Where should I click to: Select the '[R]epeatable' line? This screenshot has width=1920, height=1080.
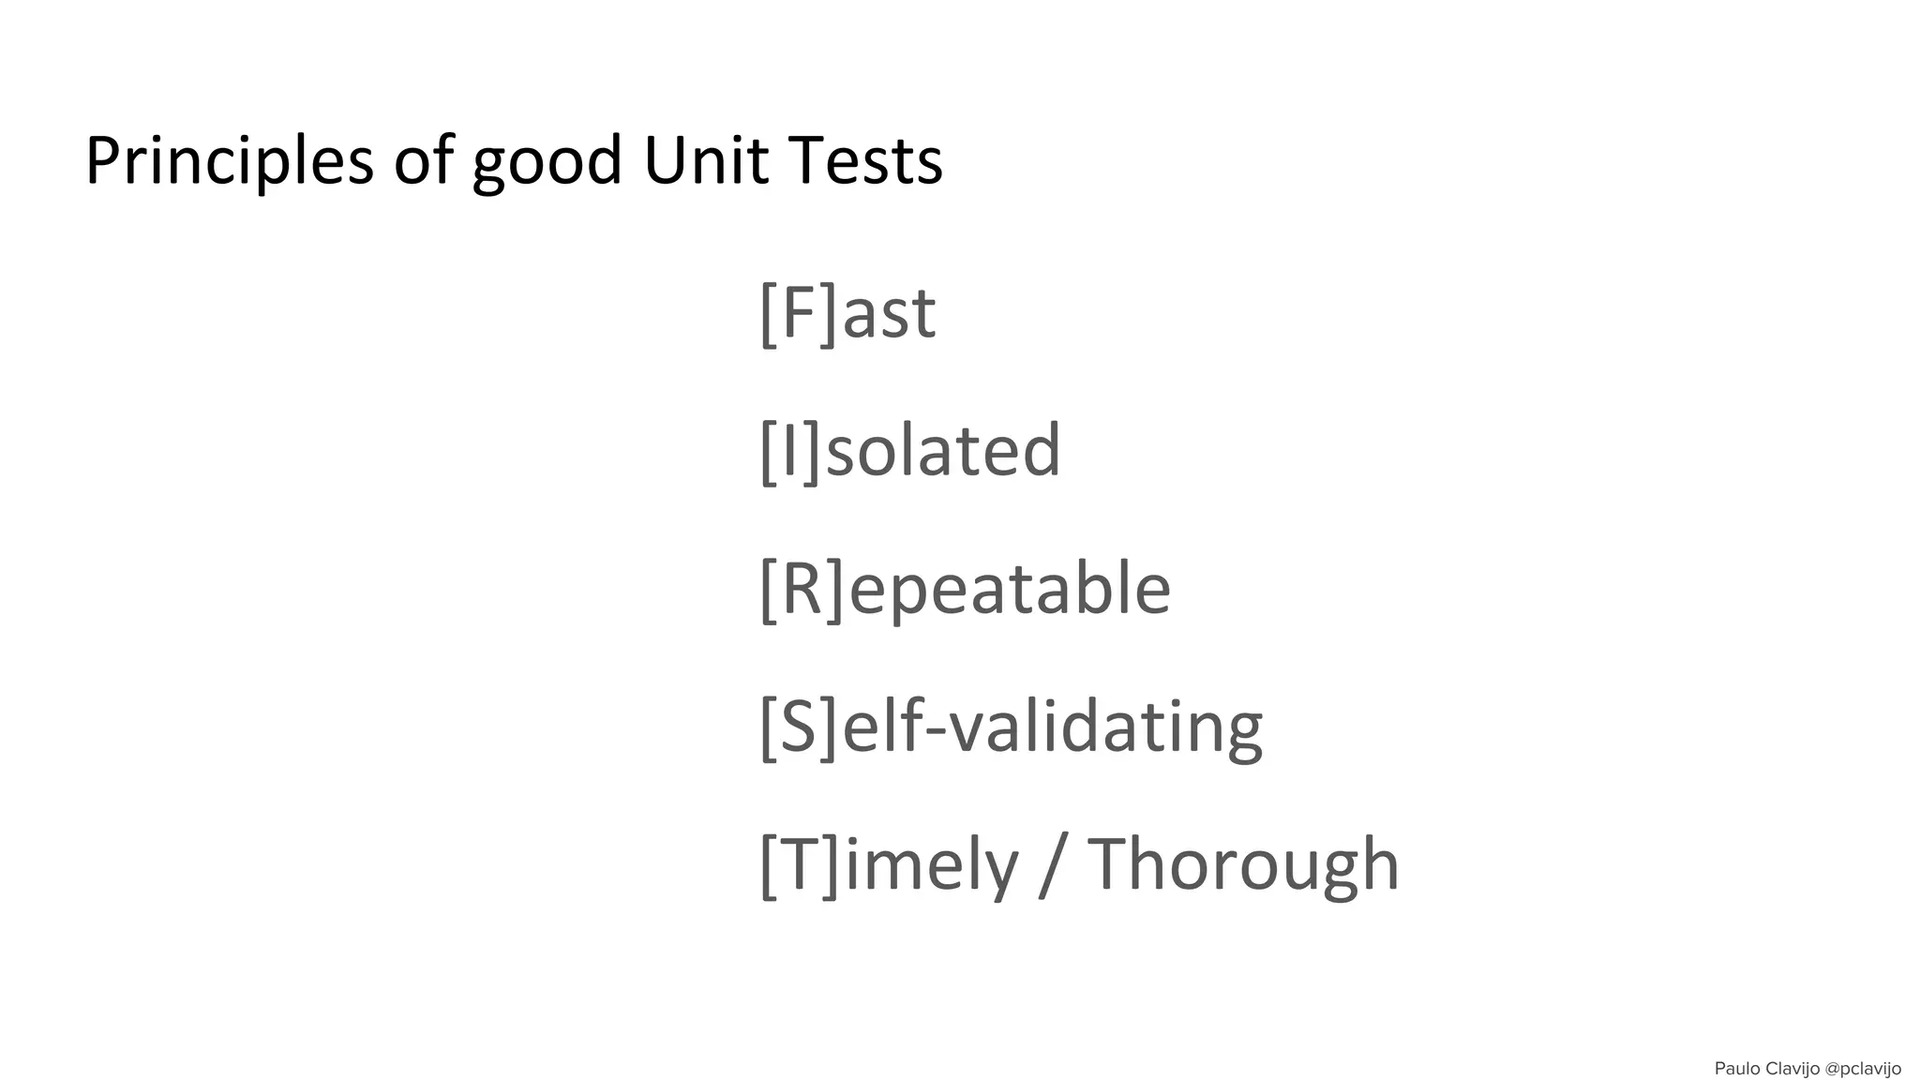click(x=965, y=588)
